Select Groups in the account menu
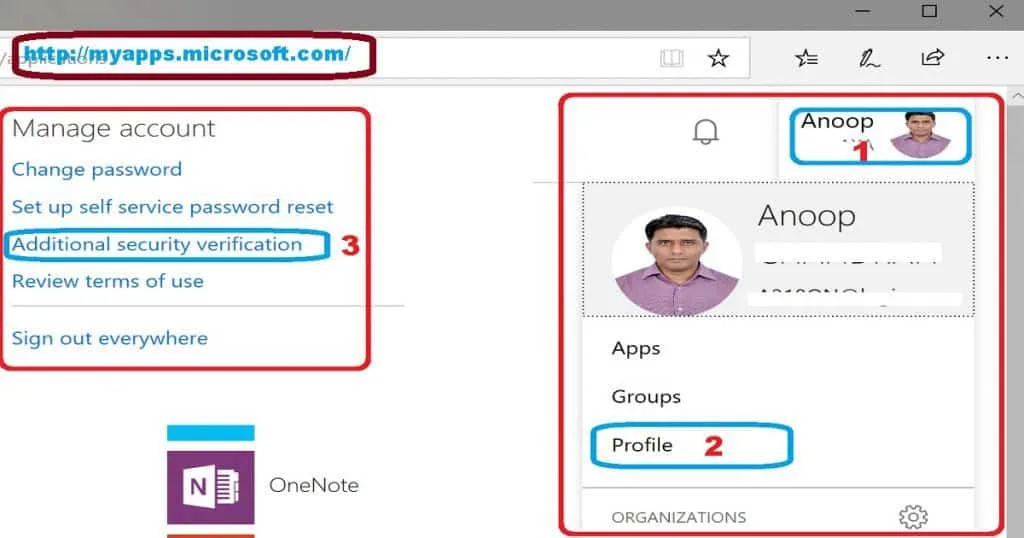The image size is (1024, 538). [x=646, y=397]
